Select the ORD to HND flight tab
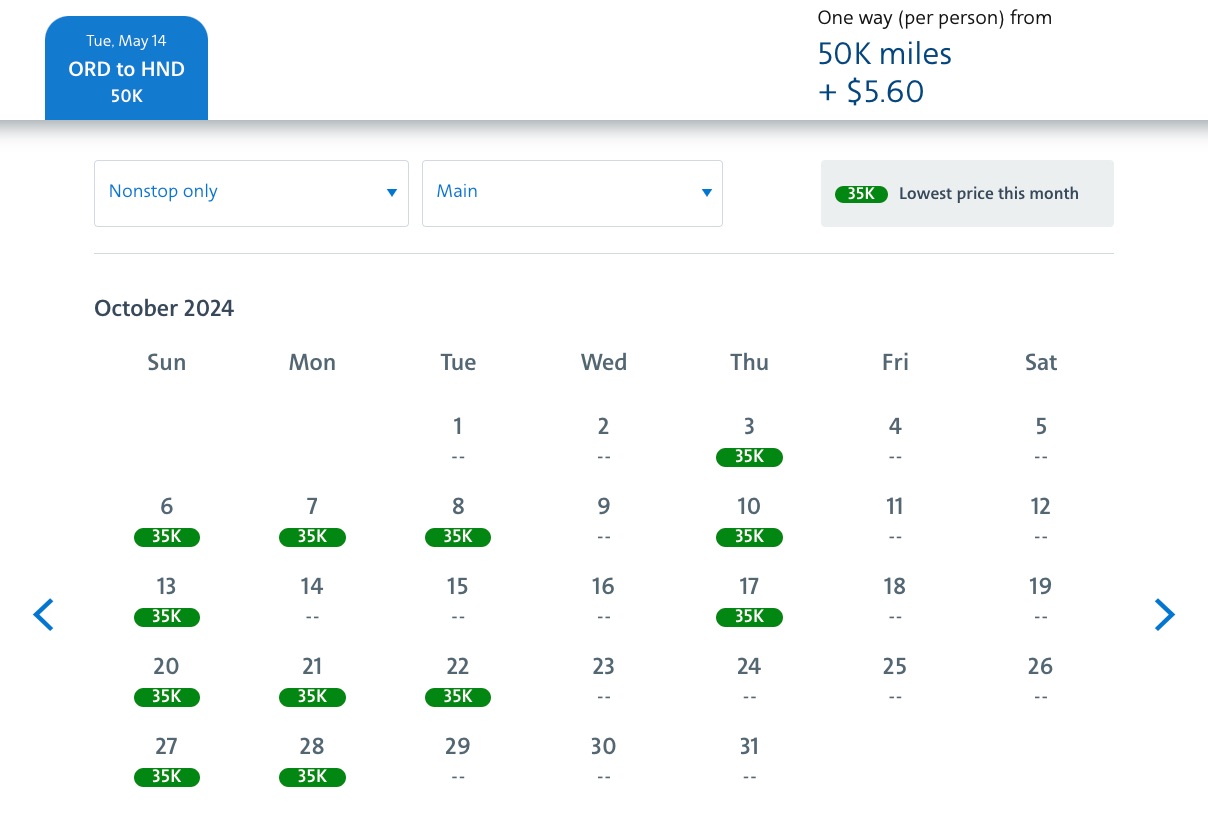The height and width of the screenshot is (814, 1208). click(126, 69)
